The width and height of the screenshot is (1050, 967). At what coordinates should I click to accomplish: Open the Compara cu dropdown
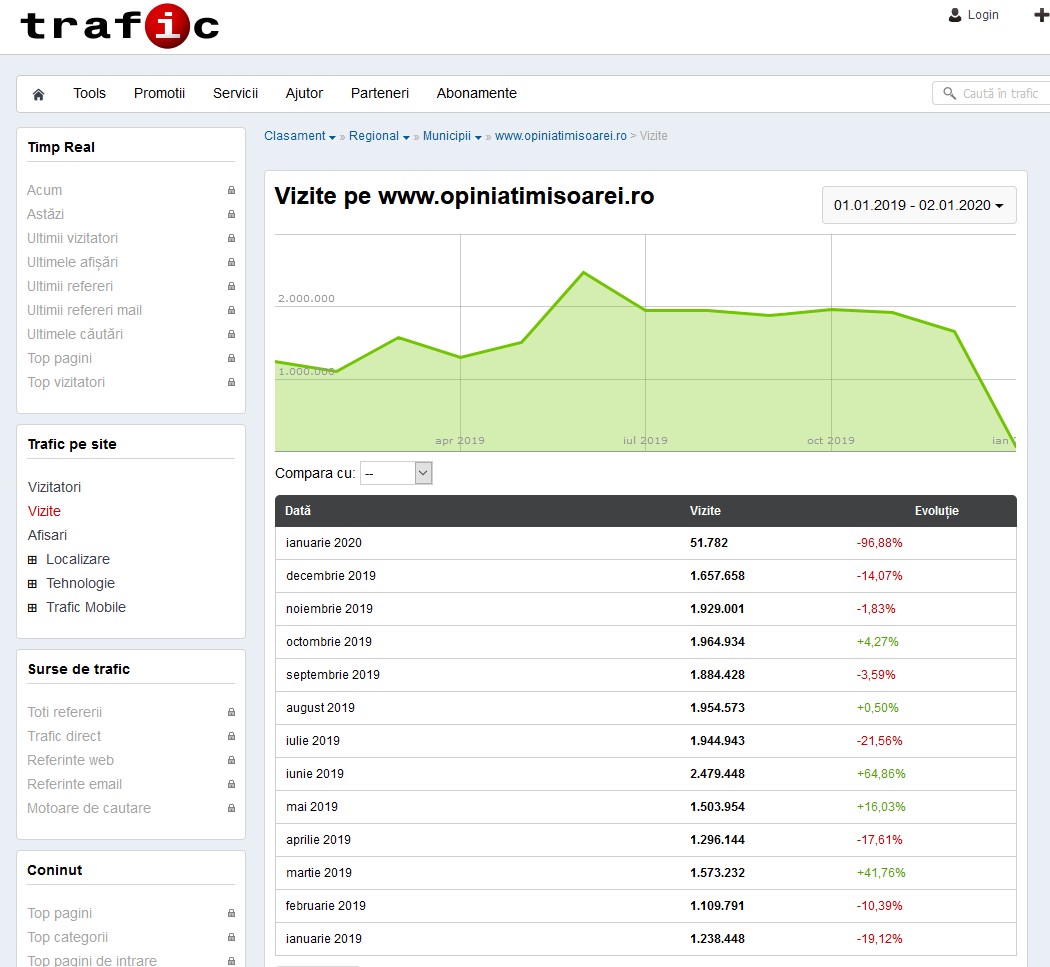396,473
